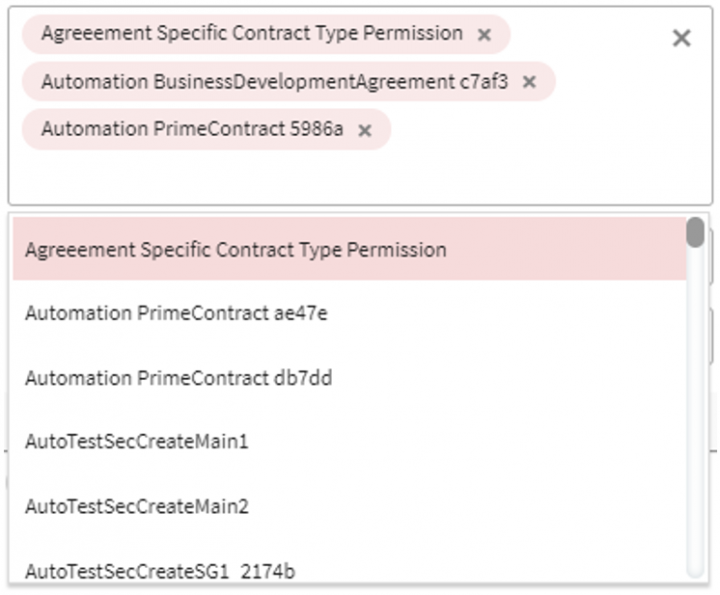This screenshot has height=595, width=720.
Task: Select highlighted Agreeement Specific Contract Type Permission option
Action: point(235,249)
